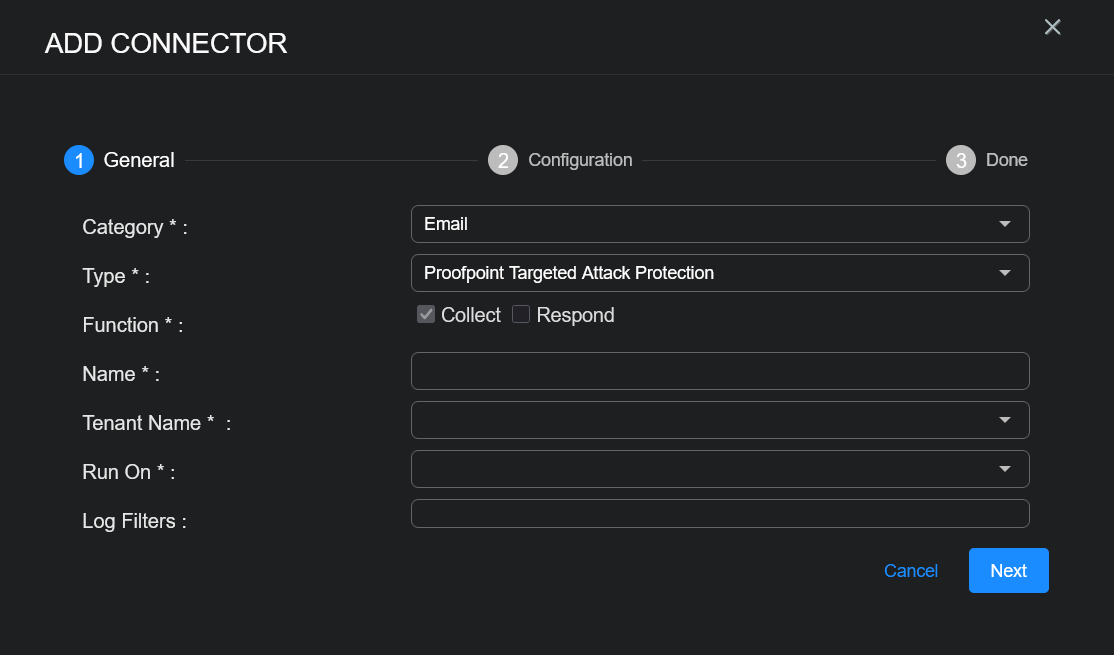Screen dimensions: 1114x655
Task: Click the Respond checkbox label text
Action: click(575, 315)
